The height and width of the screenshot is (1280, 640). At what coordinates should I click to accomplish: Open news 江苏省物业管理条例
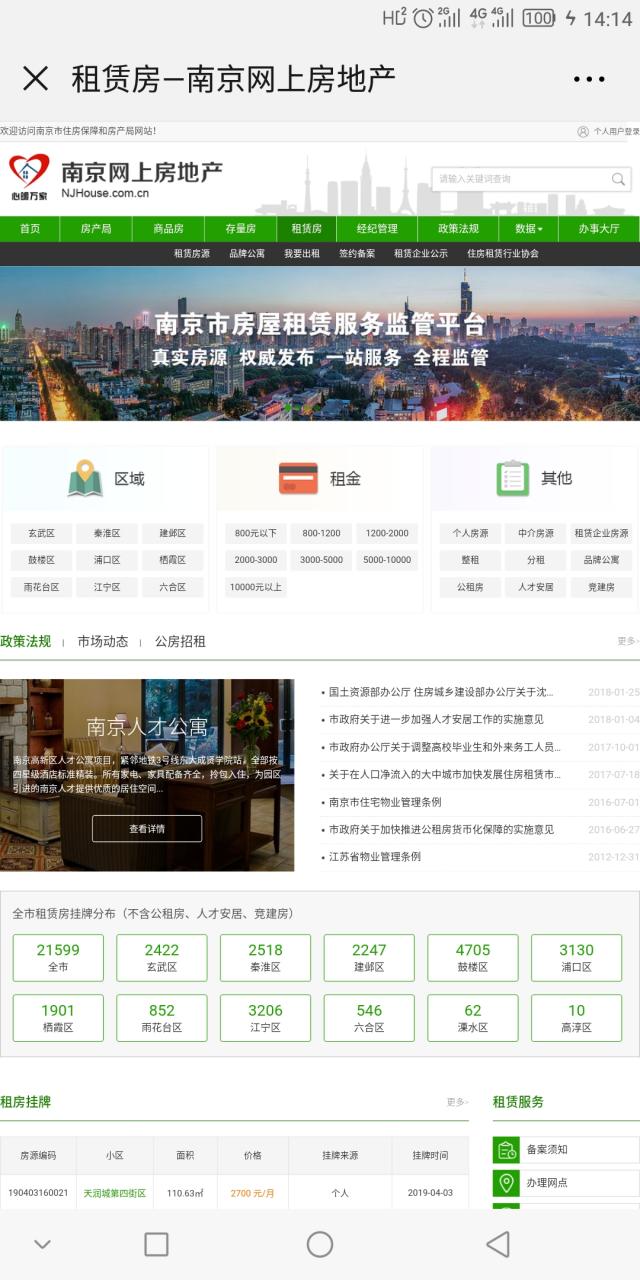pyautogui.click(x=375, y=857)
